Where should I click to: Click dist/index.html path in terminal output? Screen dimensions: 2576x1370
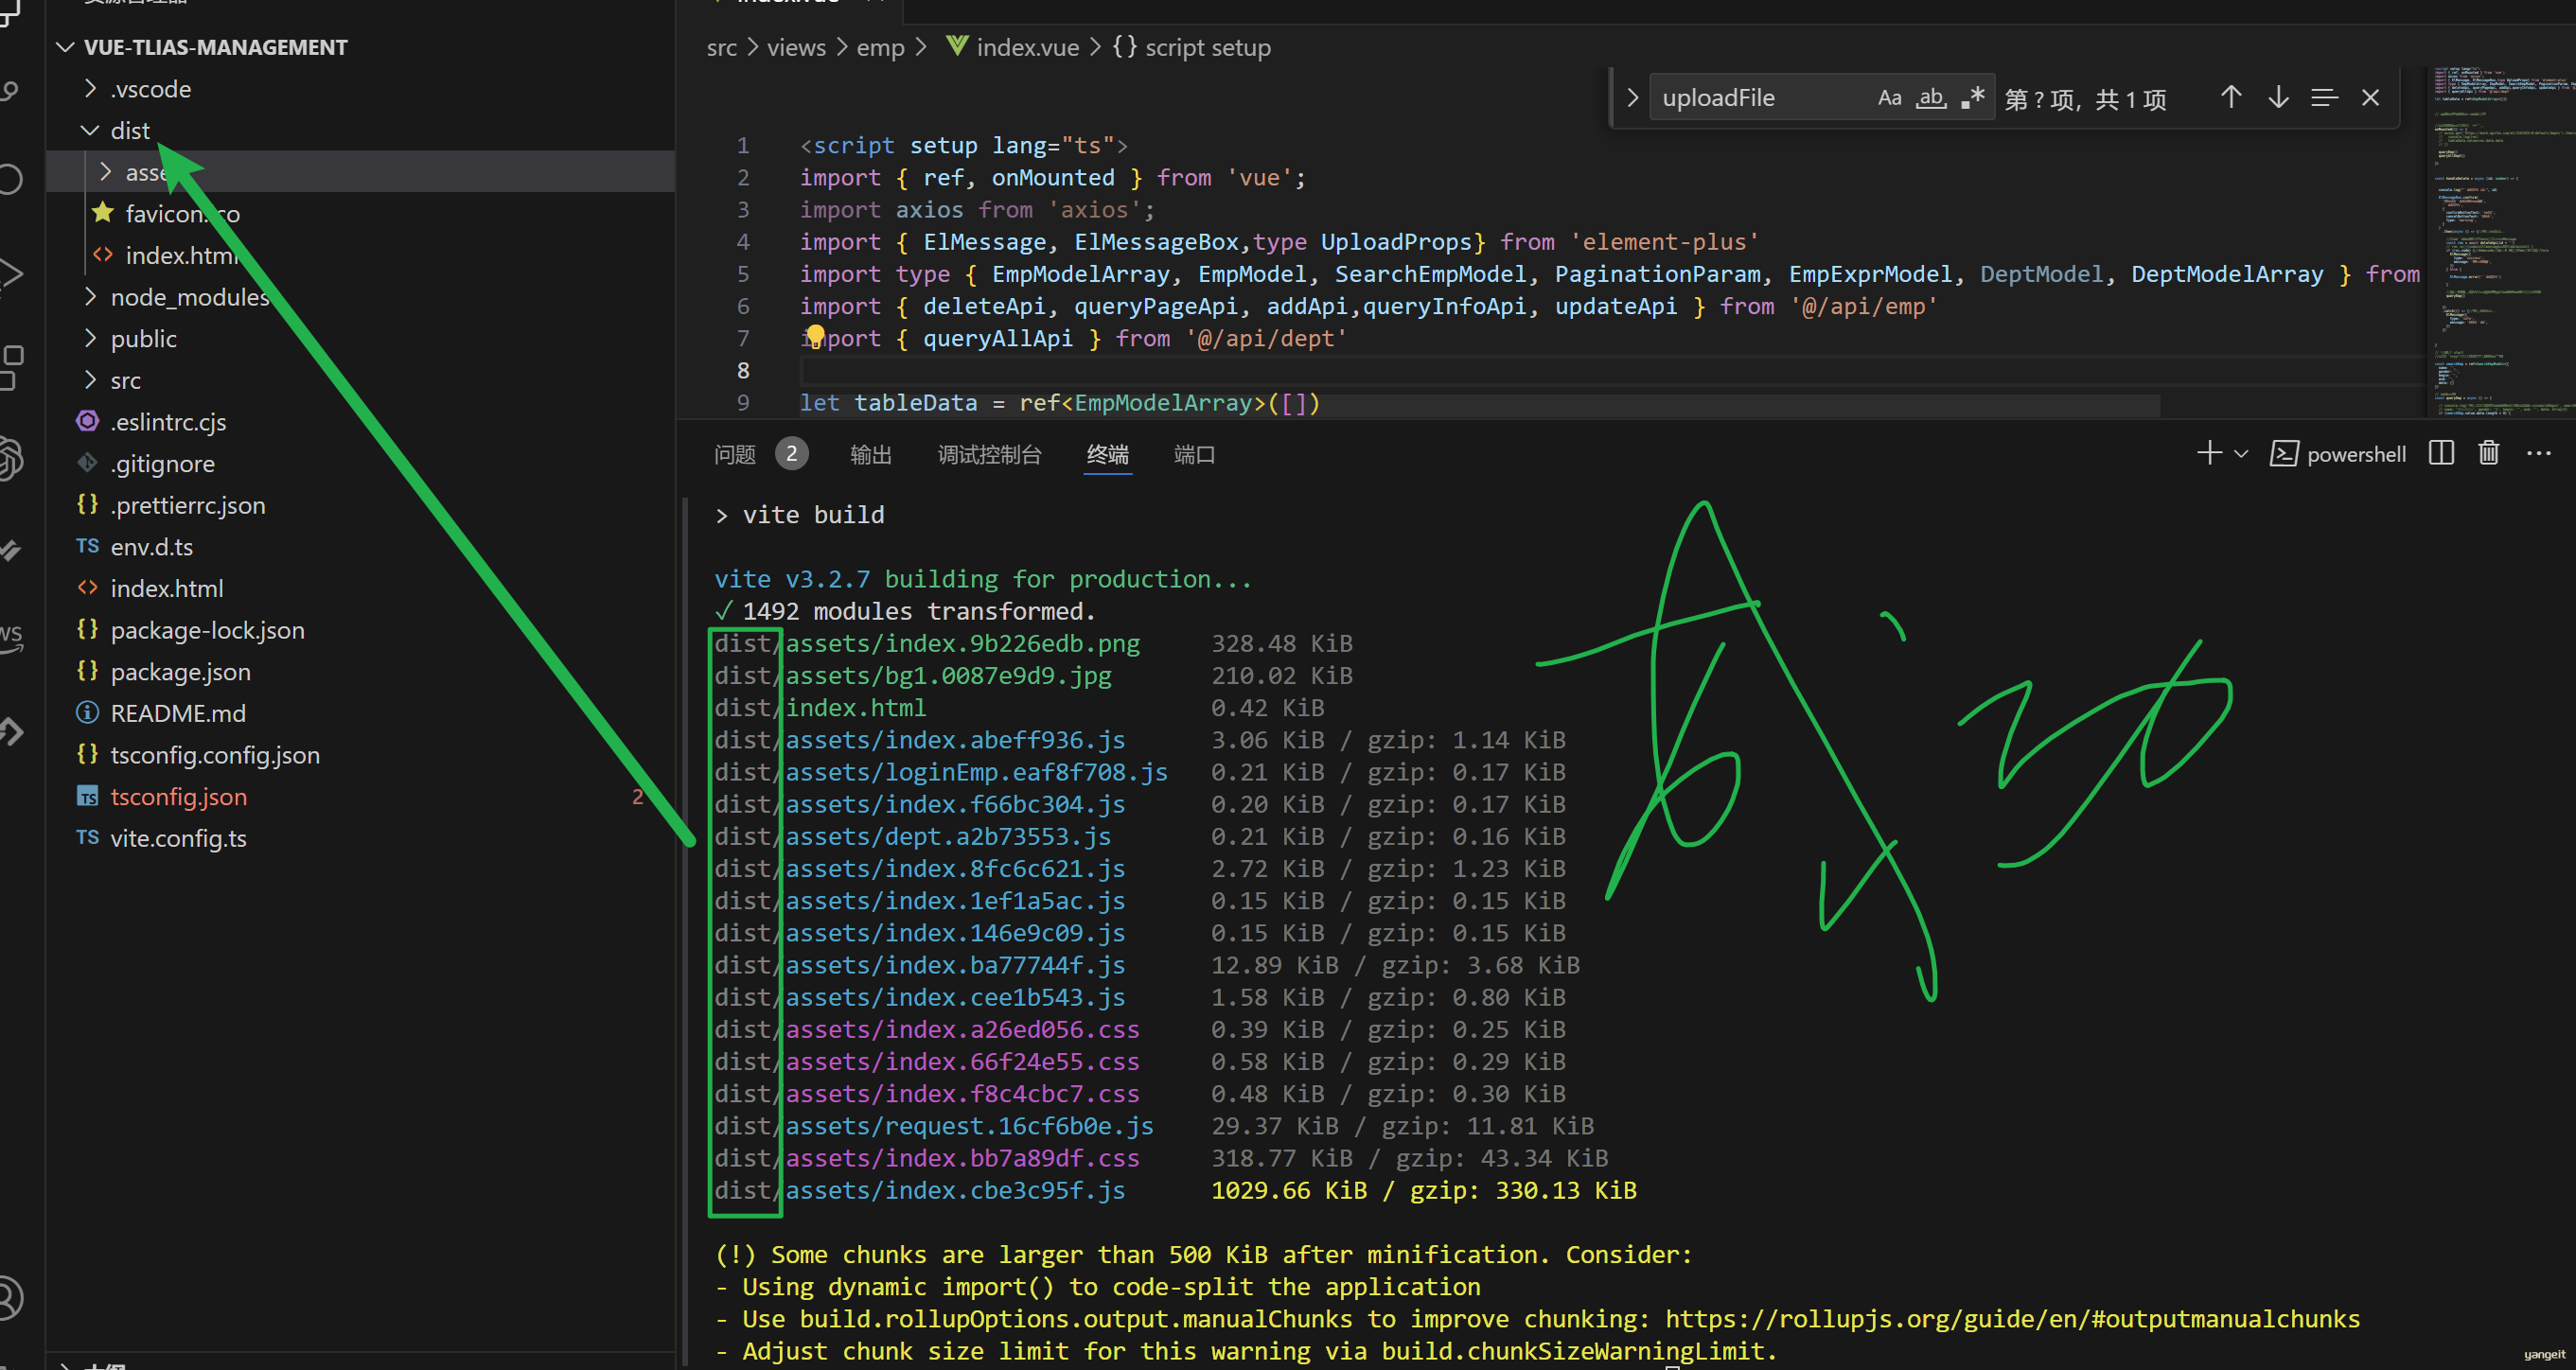(x=820, y=708)
